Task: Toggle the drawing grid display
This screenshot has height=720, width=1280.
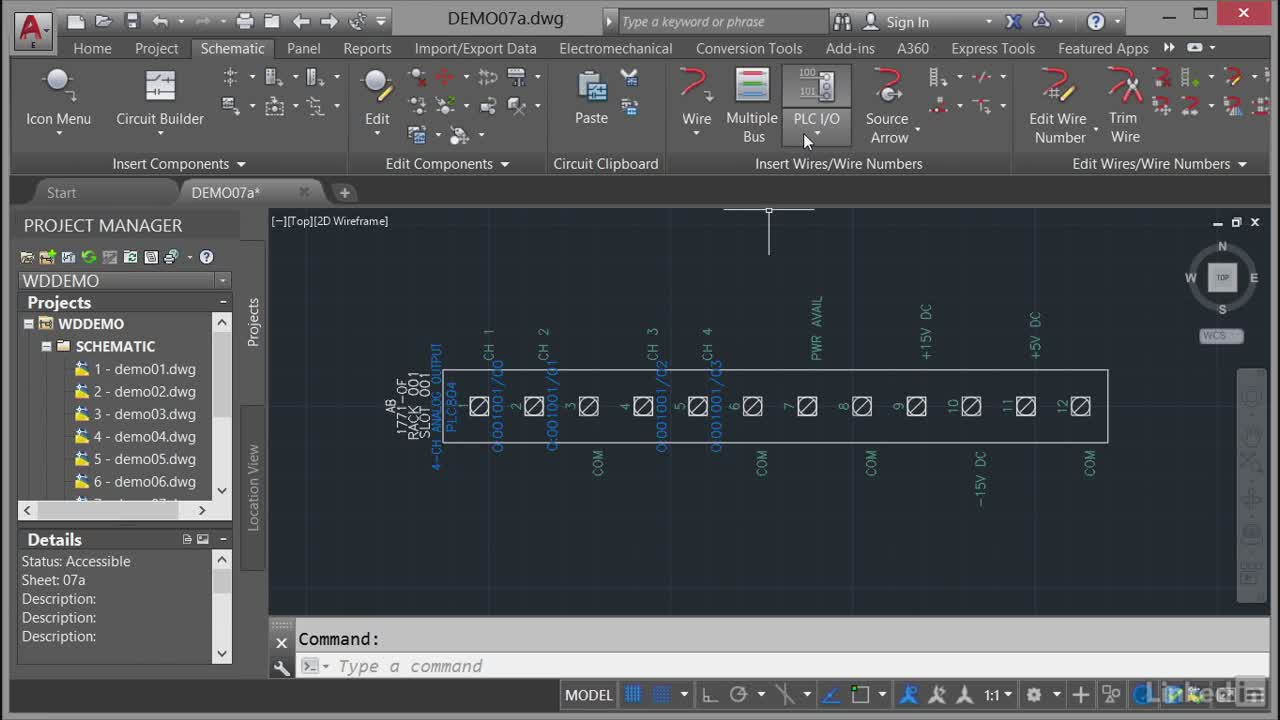Action: click(633, 694)
